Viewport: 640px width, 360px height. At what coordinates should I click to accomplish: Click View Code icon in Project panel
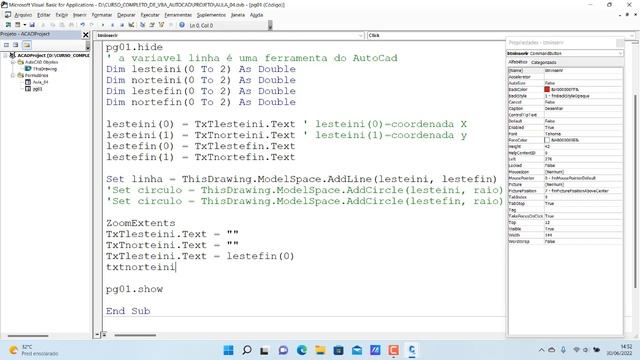point(7,45)
